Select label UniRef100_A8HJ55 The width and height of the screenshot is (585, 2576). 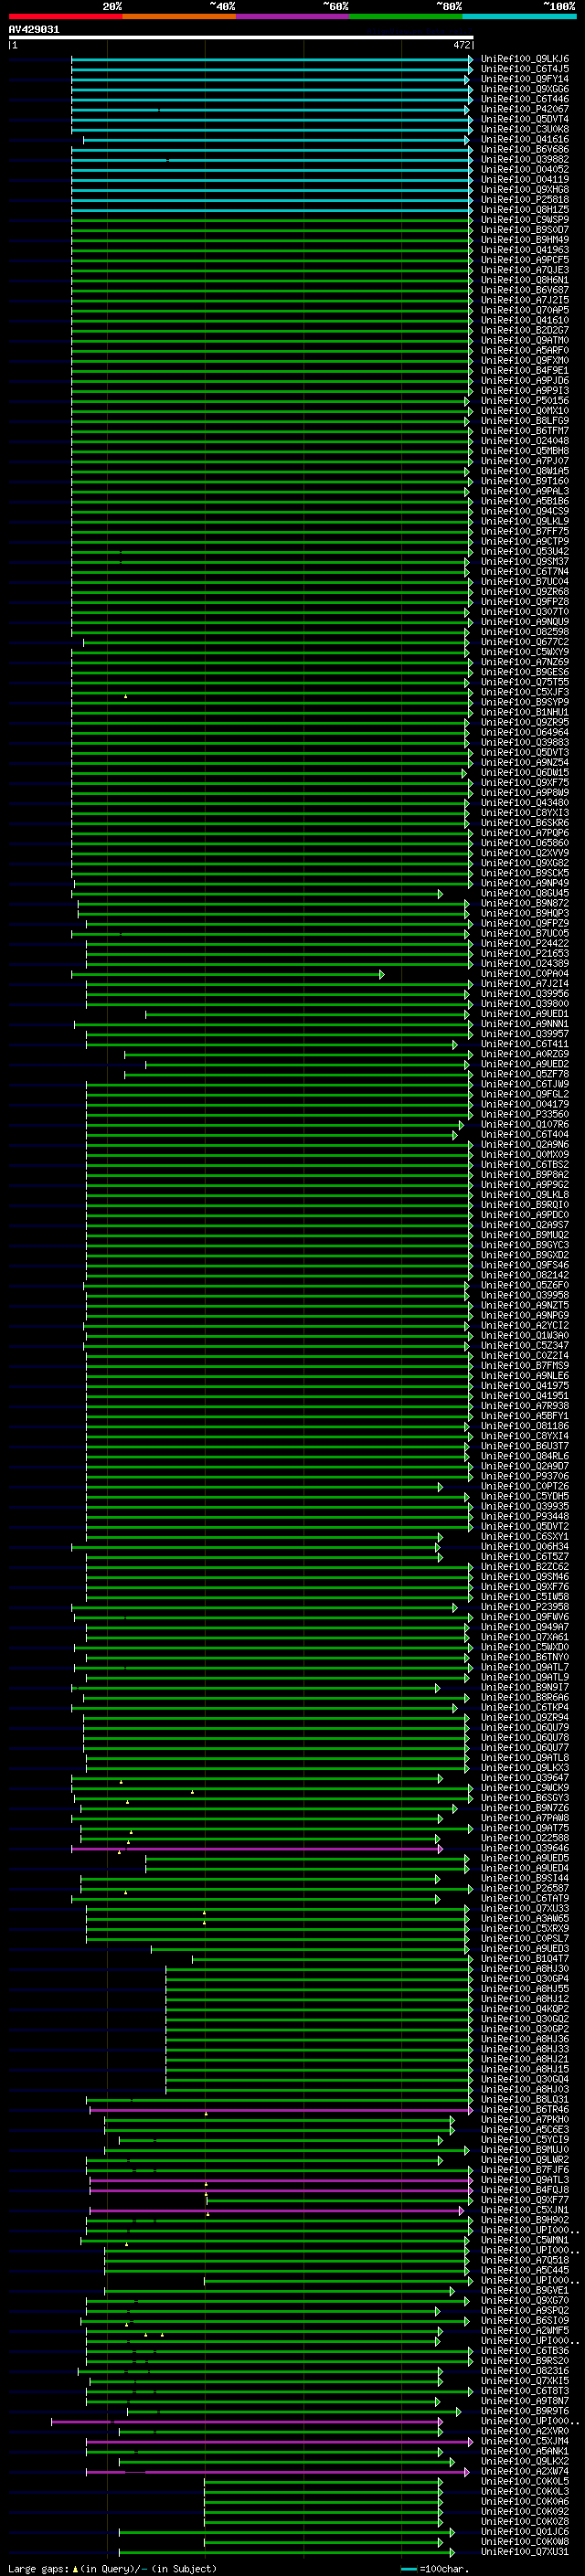coord(525,1988)
